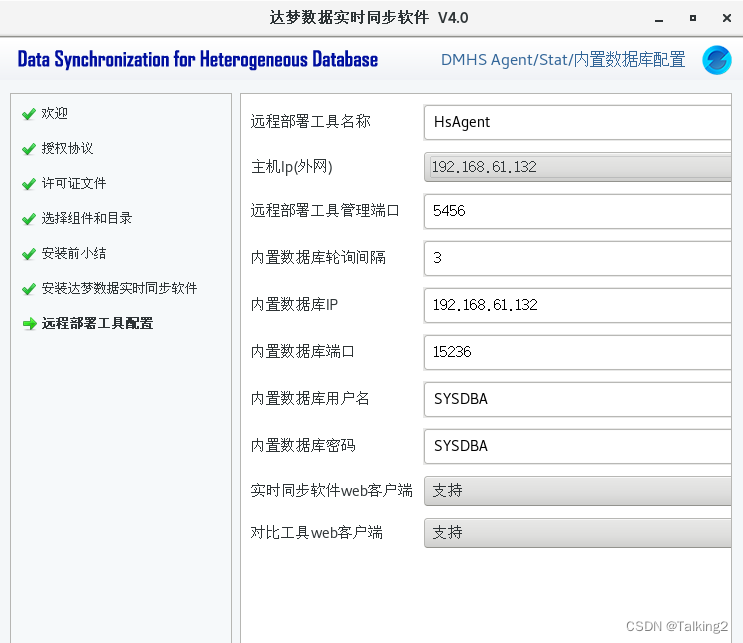Click the DMHS Agent/Stat/内置数据库配置 heading
The height and width of the screenshot is (643, 743).
pos(563,60)
